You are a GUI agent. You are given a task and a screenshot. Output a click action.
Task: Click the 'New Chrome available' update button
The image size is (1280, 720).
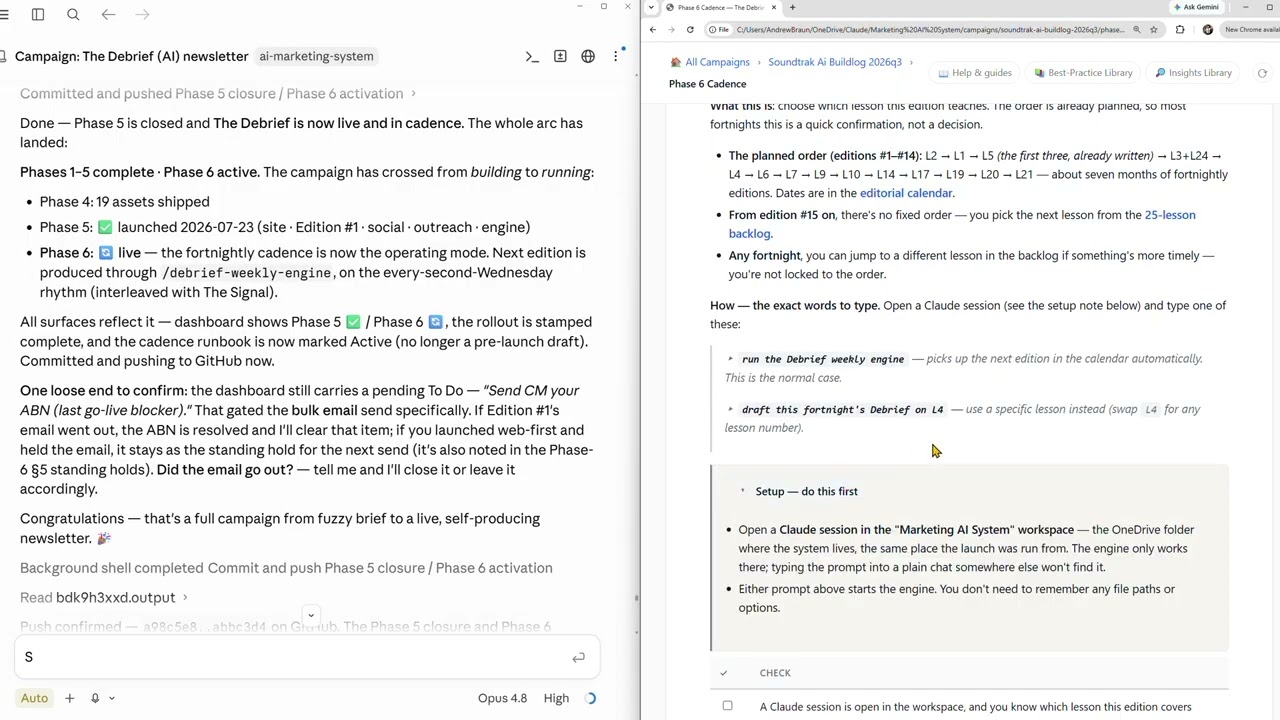[x=1251, y=30]
